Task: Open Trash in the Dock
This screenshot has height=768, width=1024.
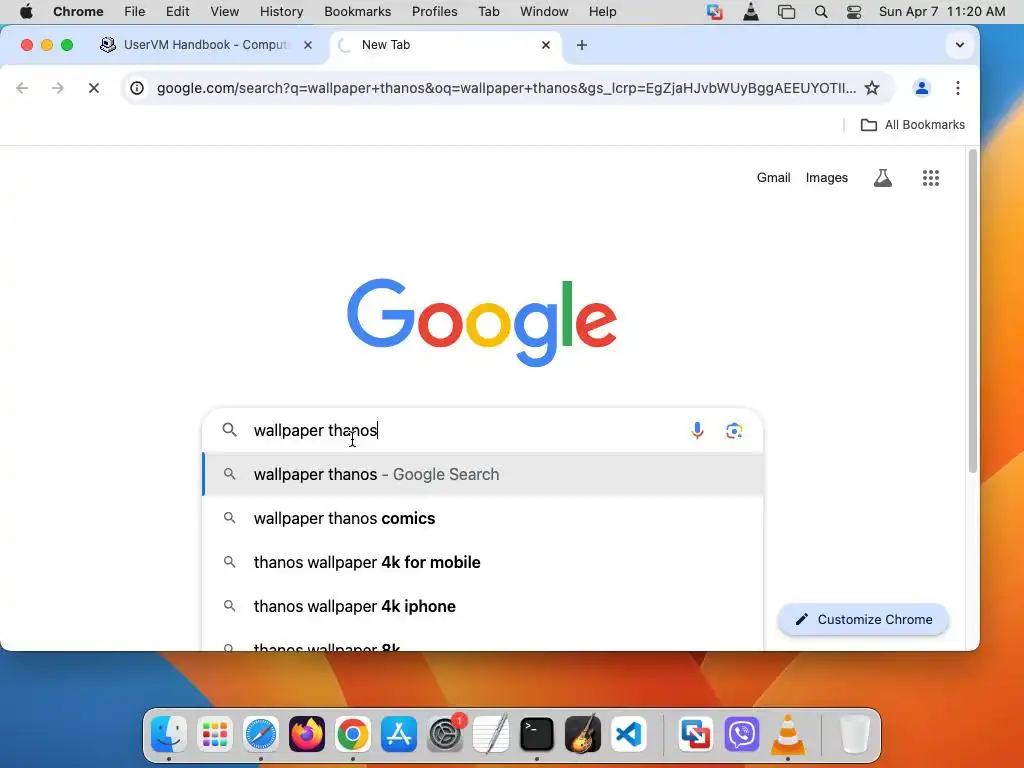Action: [x=854, y=734]
